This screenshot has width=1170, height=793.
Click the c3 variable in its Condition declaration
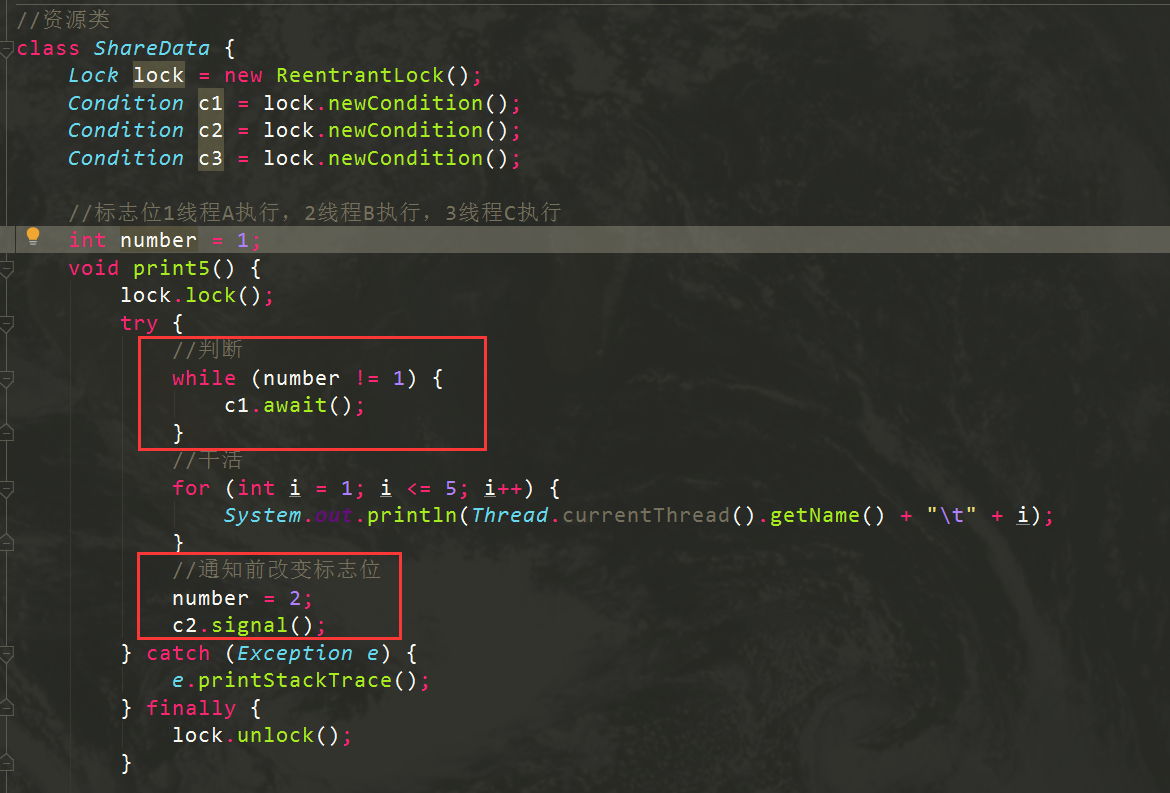210,158
